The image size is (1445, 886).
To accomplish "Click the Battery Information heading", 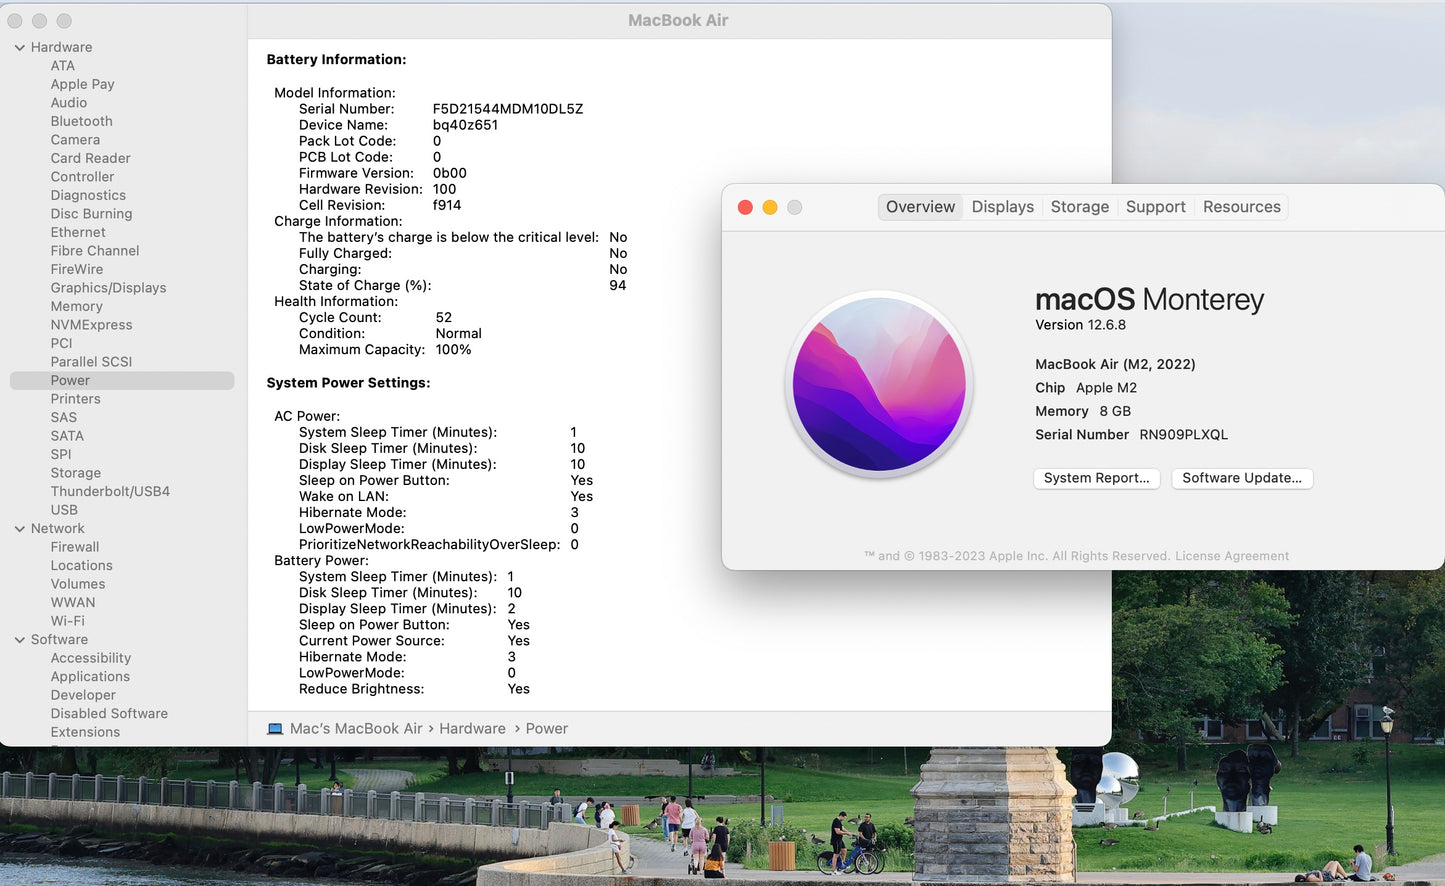I will tap(336, 60).
